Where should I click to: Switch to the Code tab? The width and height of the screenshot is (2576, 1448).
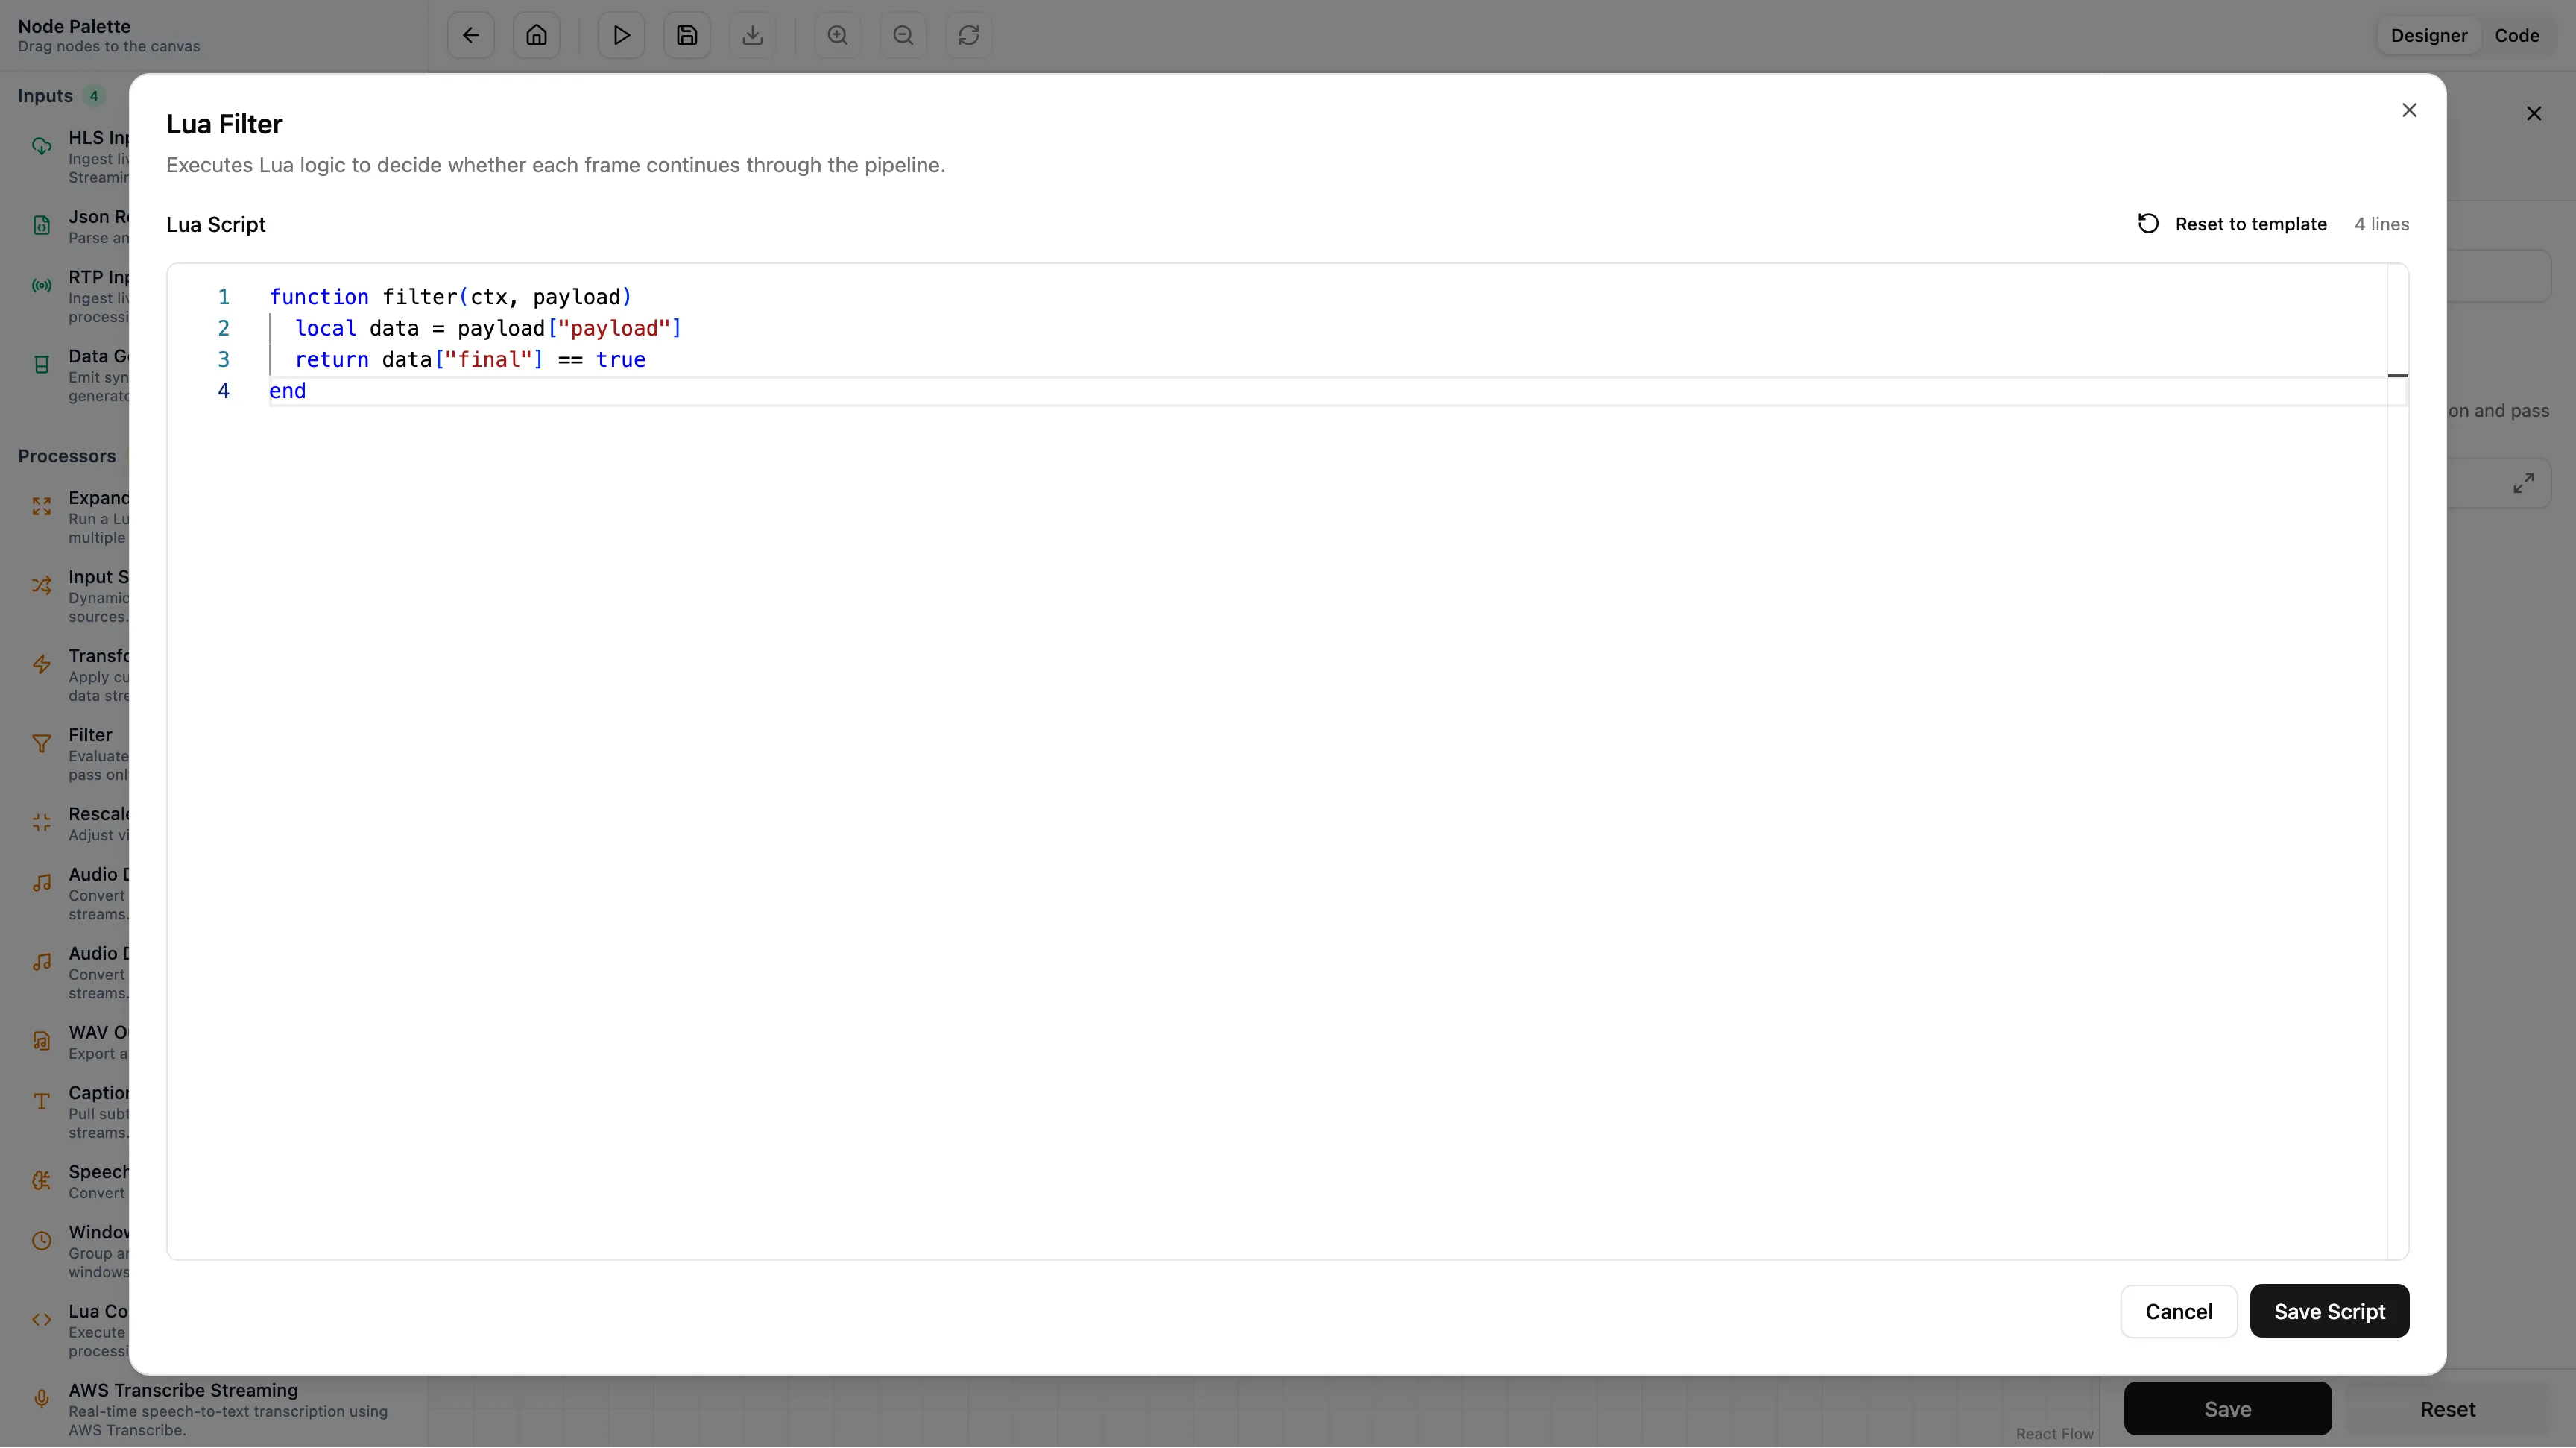click(2519, 35)
